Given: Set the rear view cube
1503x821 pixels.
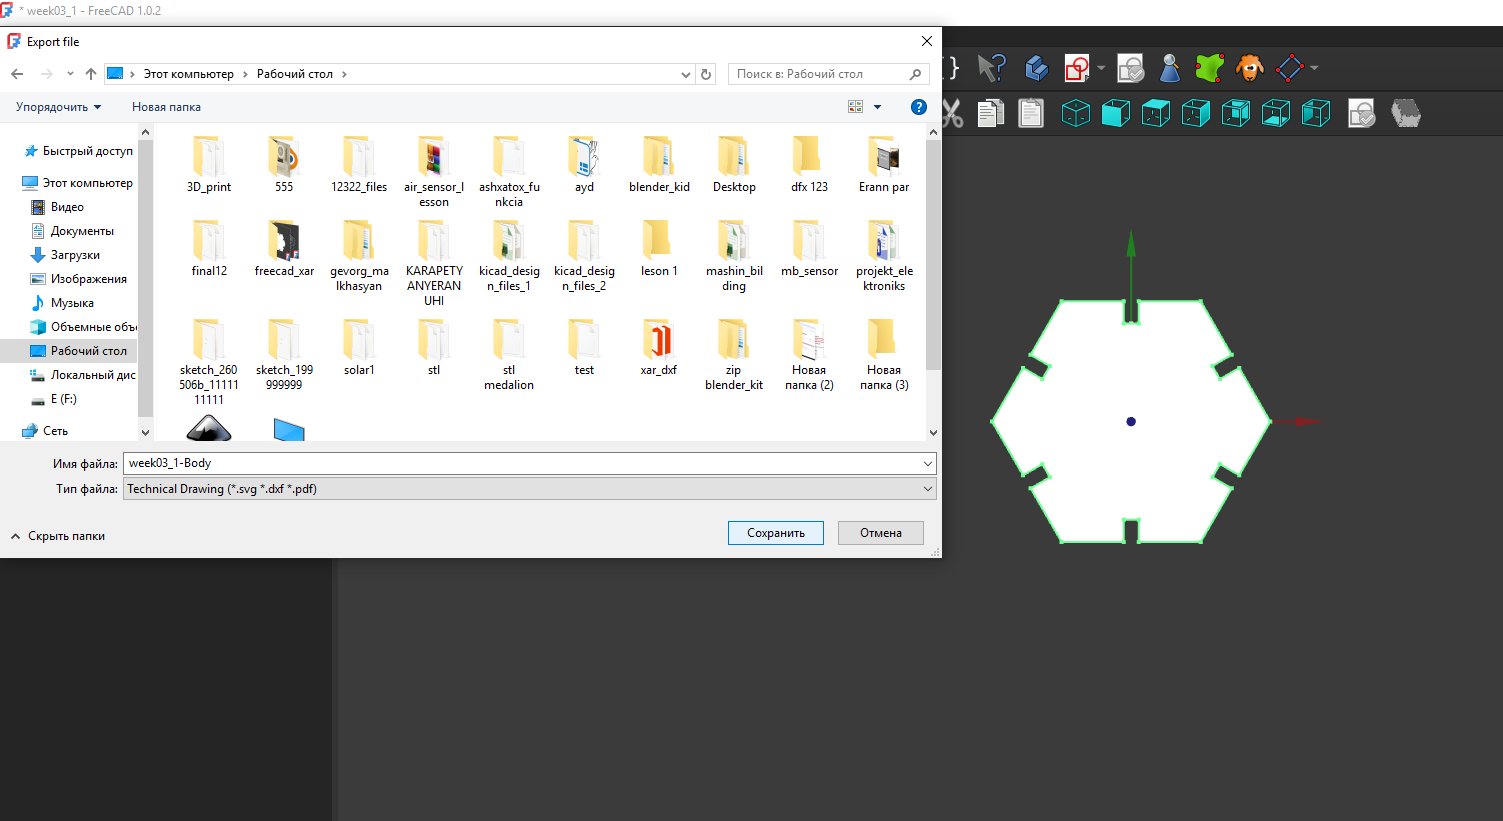Looking at the screenshot, I should [x=1236, y=113].
